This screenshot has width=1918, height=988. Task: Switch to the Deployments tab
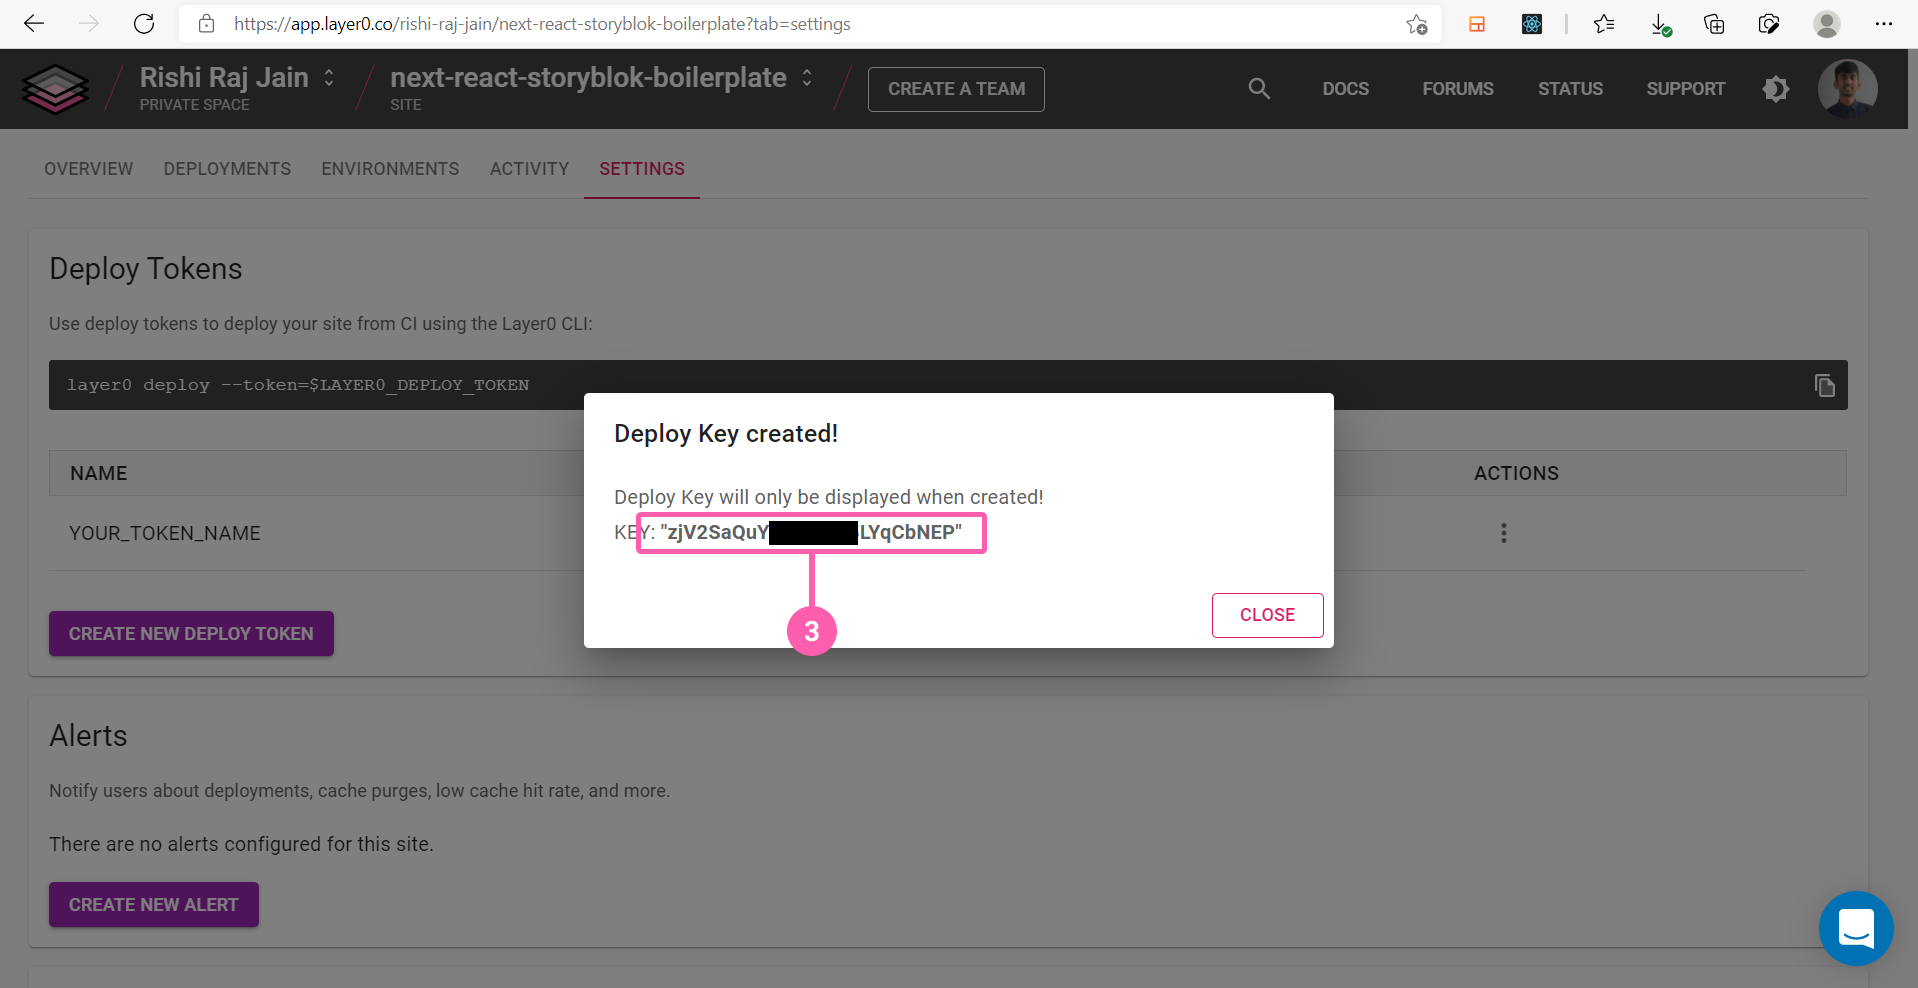[x=227, y=169]
